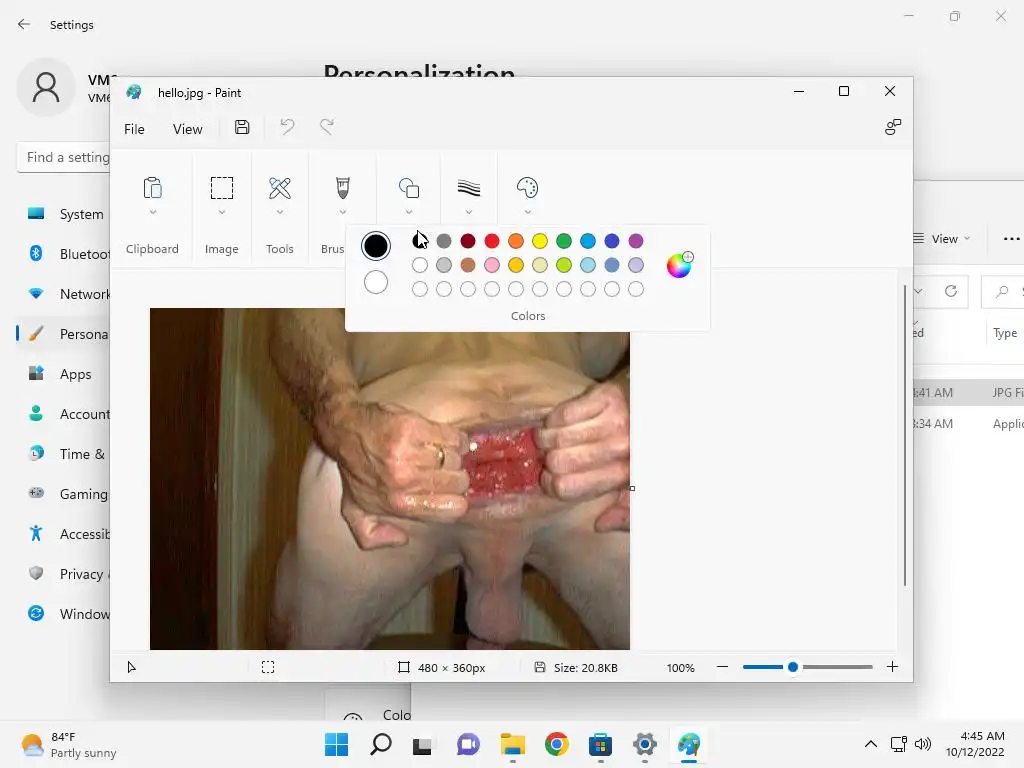Pick the bright red color swatch
The image size is (1024, 768).
[492, 241]
